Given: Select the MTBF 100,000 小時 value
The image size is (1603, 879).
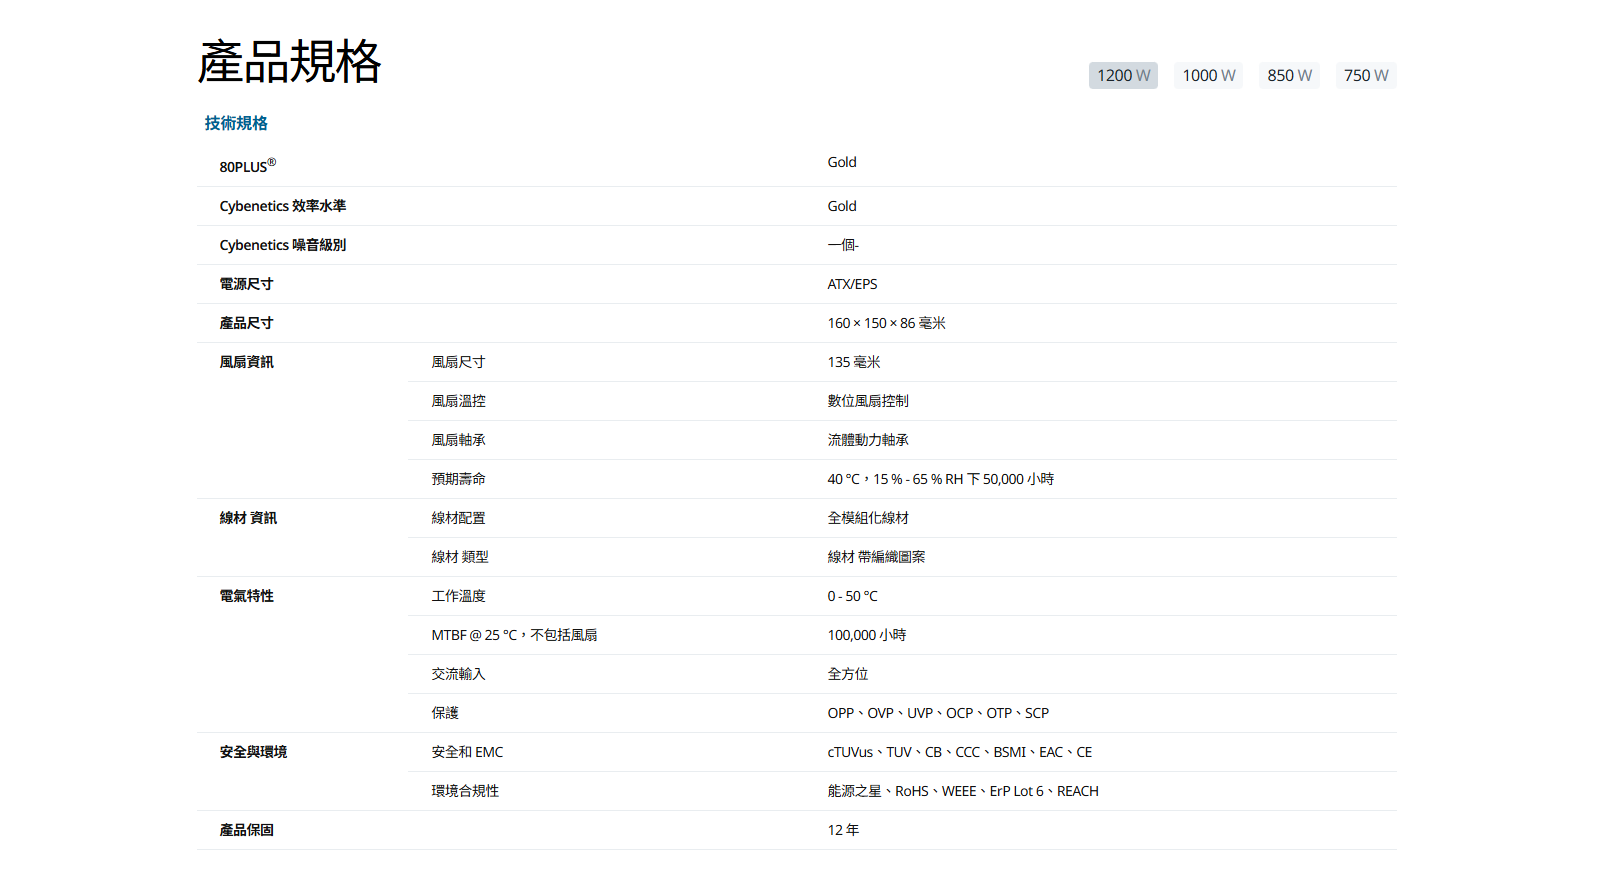Looking at the screenshot, I should tap(866, 635).
